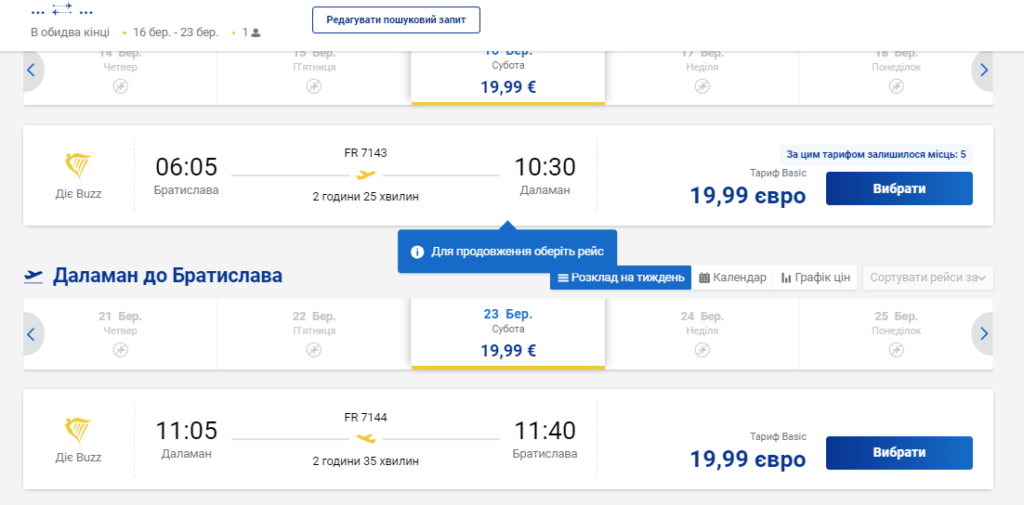The width and height of the screenshot is (1024, 505).
Task: Go to previous return dates with left arrow
Action: [x=31, y=334]
